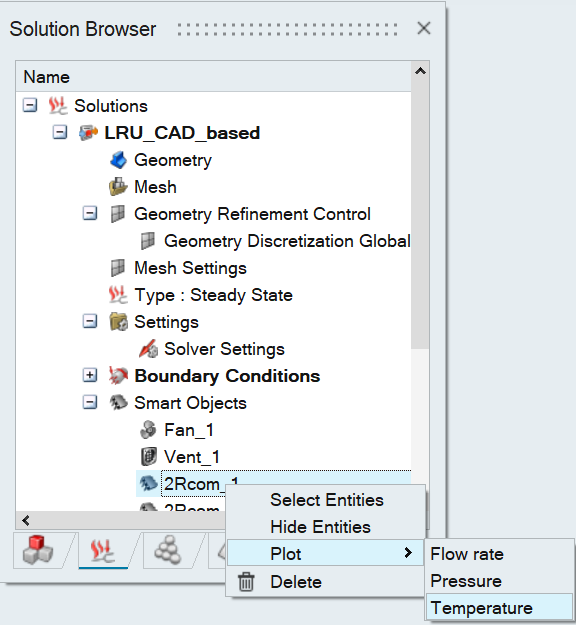Select the Type : Steady State item
Viewport: 576px width, 625px height.
pos(213,295)
